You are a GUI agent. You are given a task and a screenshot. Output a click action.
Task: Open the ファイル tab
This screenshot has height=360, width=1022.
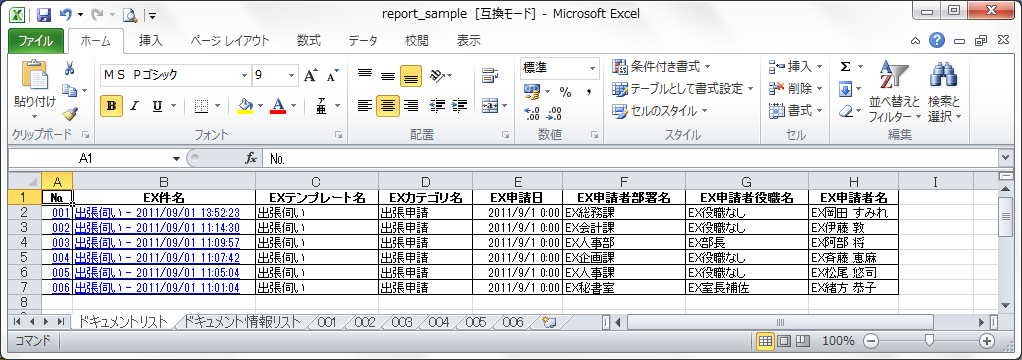pos(36,40)
